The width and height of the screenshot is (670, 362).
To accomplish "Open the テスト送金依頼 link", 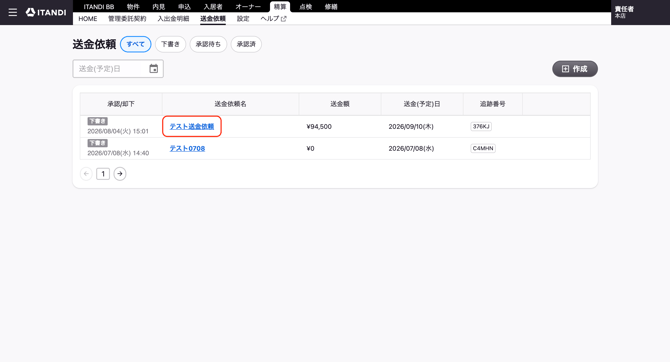I will (x=192, y=127).
